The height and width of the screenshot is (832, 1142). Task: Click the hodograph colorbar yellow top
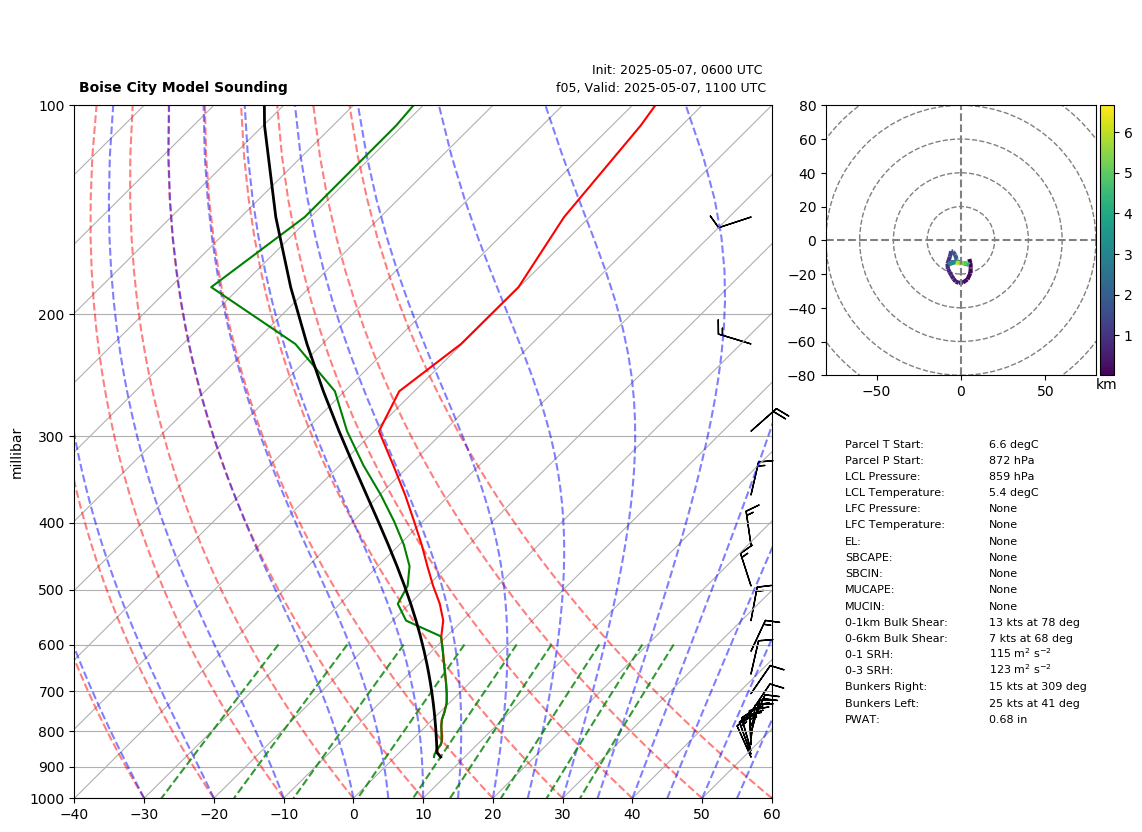click(1107, 111)
